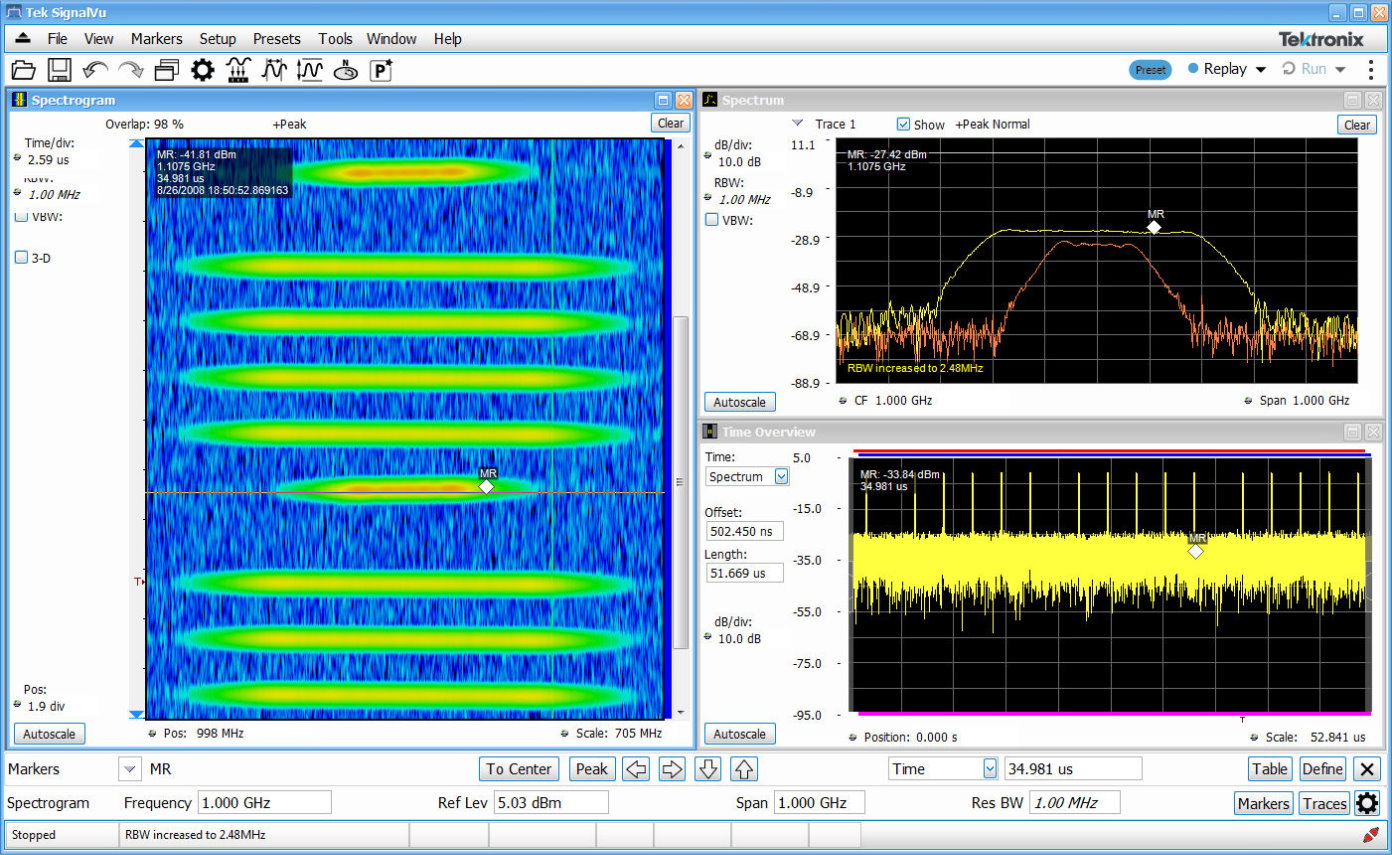The image size is (1392, 855).
Task: Click the To Center button
Action: point(519,769)
